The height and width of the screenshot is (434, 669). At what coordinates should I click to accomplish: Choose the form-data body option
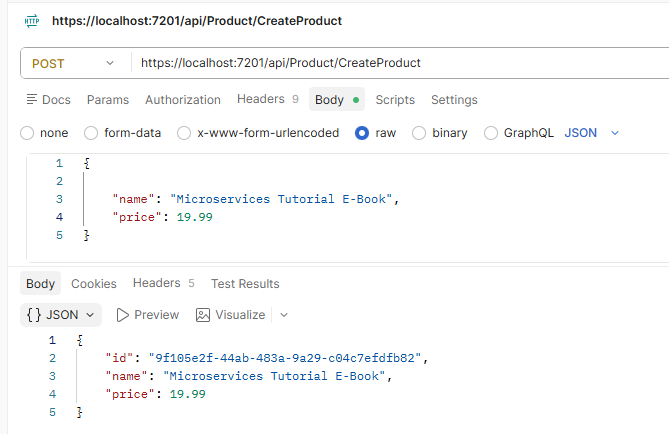click(122, 133)
